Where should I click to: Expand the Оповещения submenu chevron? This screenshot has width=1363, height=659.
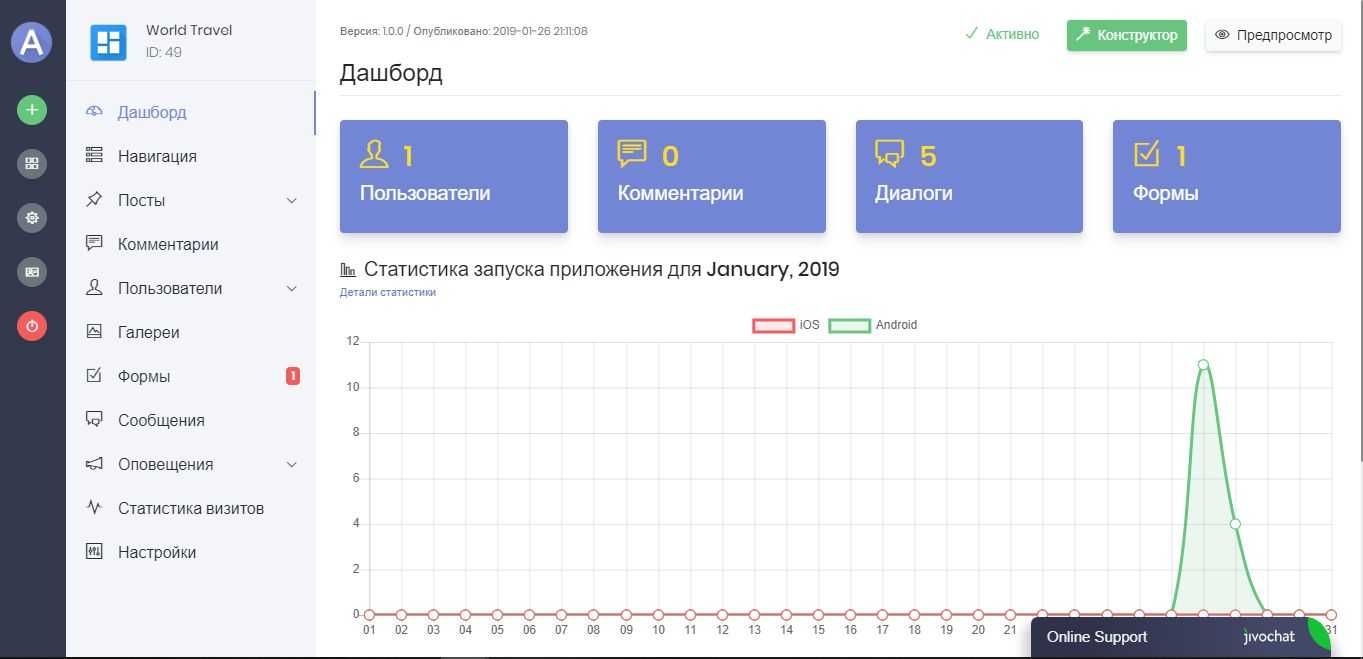[x=292, y=465]
